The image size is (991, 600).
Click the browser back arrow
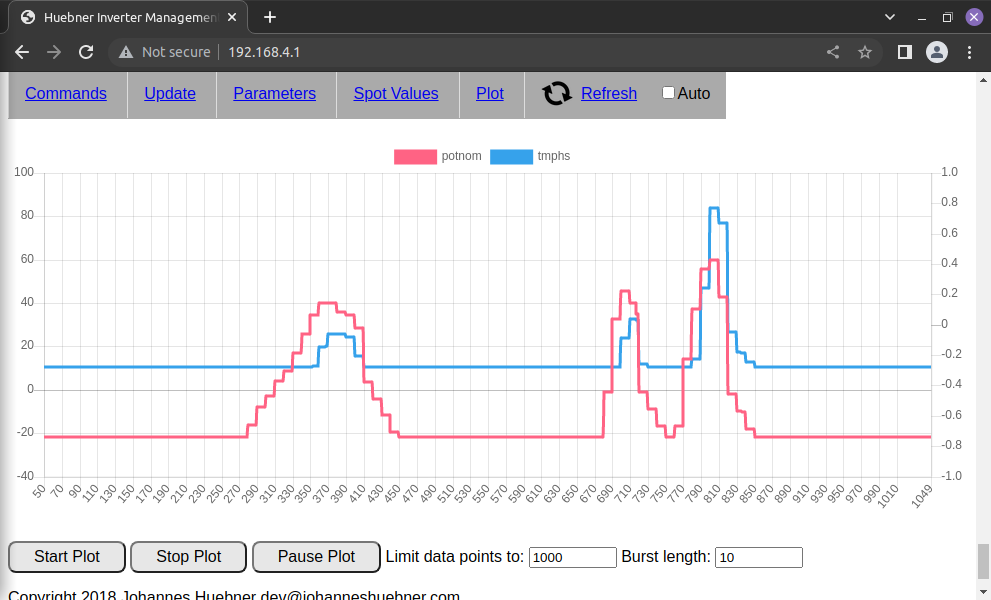point(22,52)
